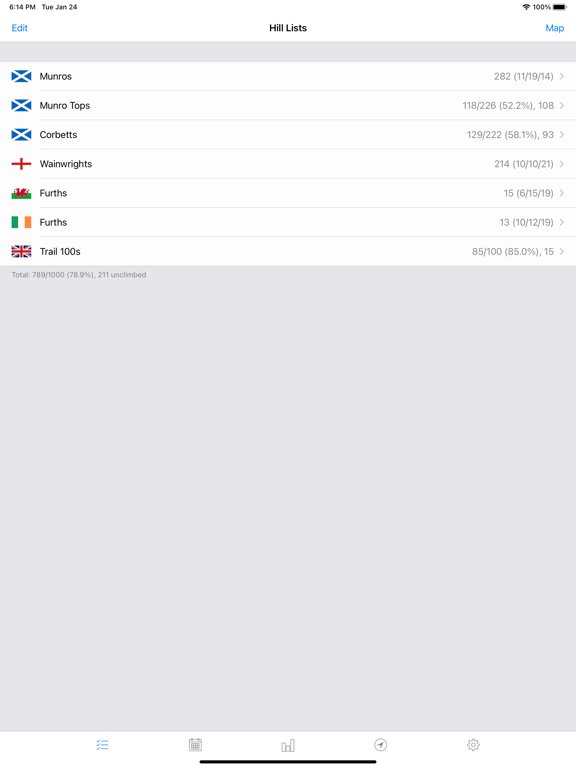576x768 pixels.
Task: Open the checklist tab icon
Action: (x=102, y=745)
